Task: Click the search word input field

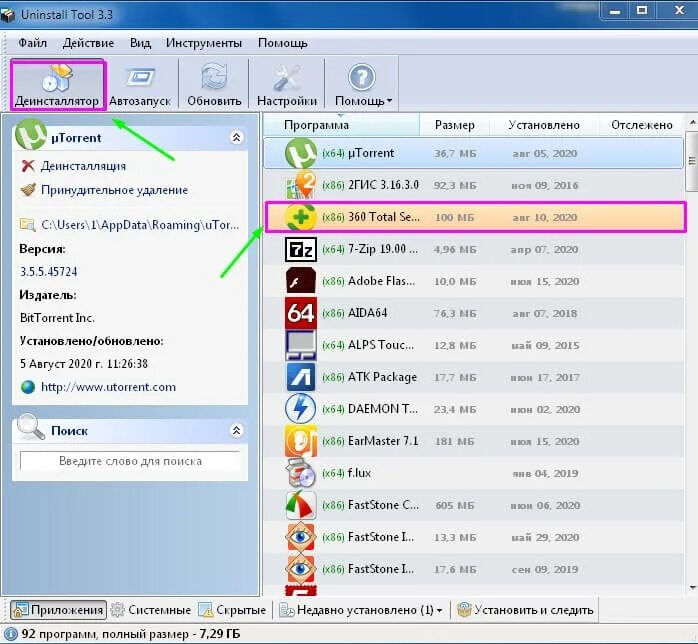Action: [130, 461]
